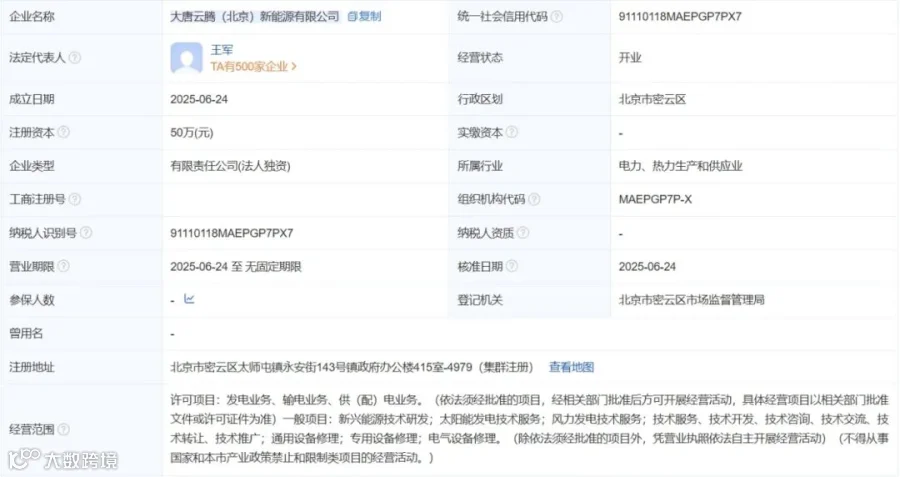Screen dimensions: 900x477
Task: Select business term 2025-06-24 至 无固定期限
Action: (236, 266)
